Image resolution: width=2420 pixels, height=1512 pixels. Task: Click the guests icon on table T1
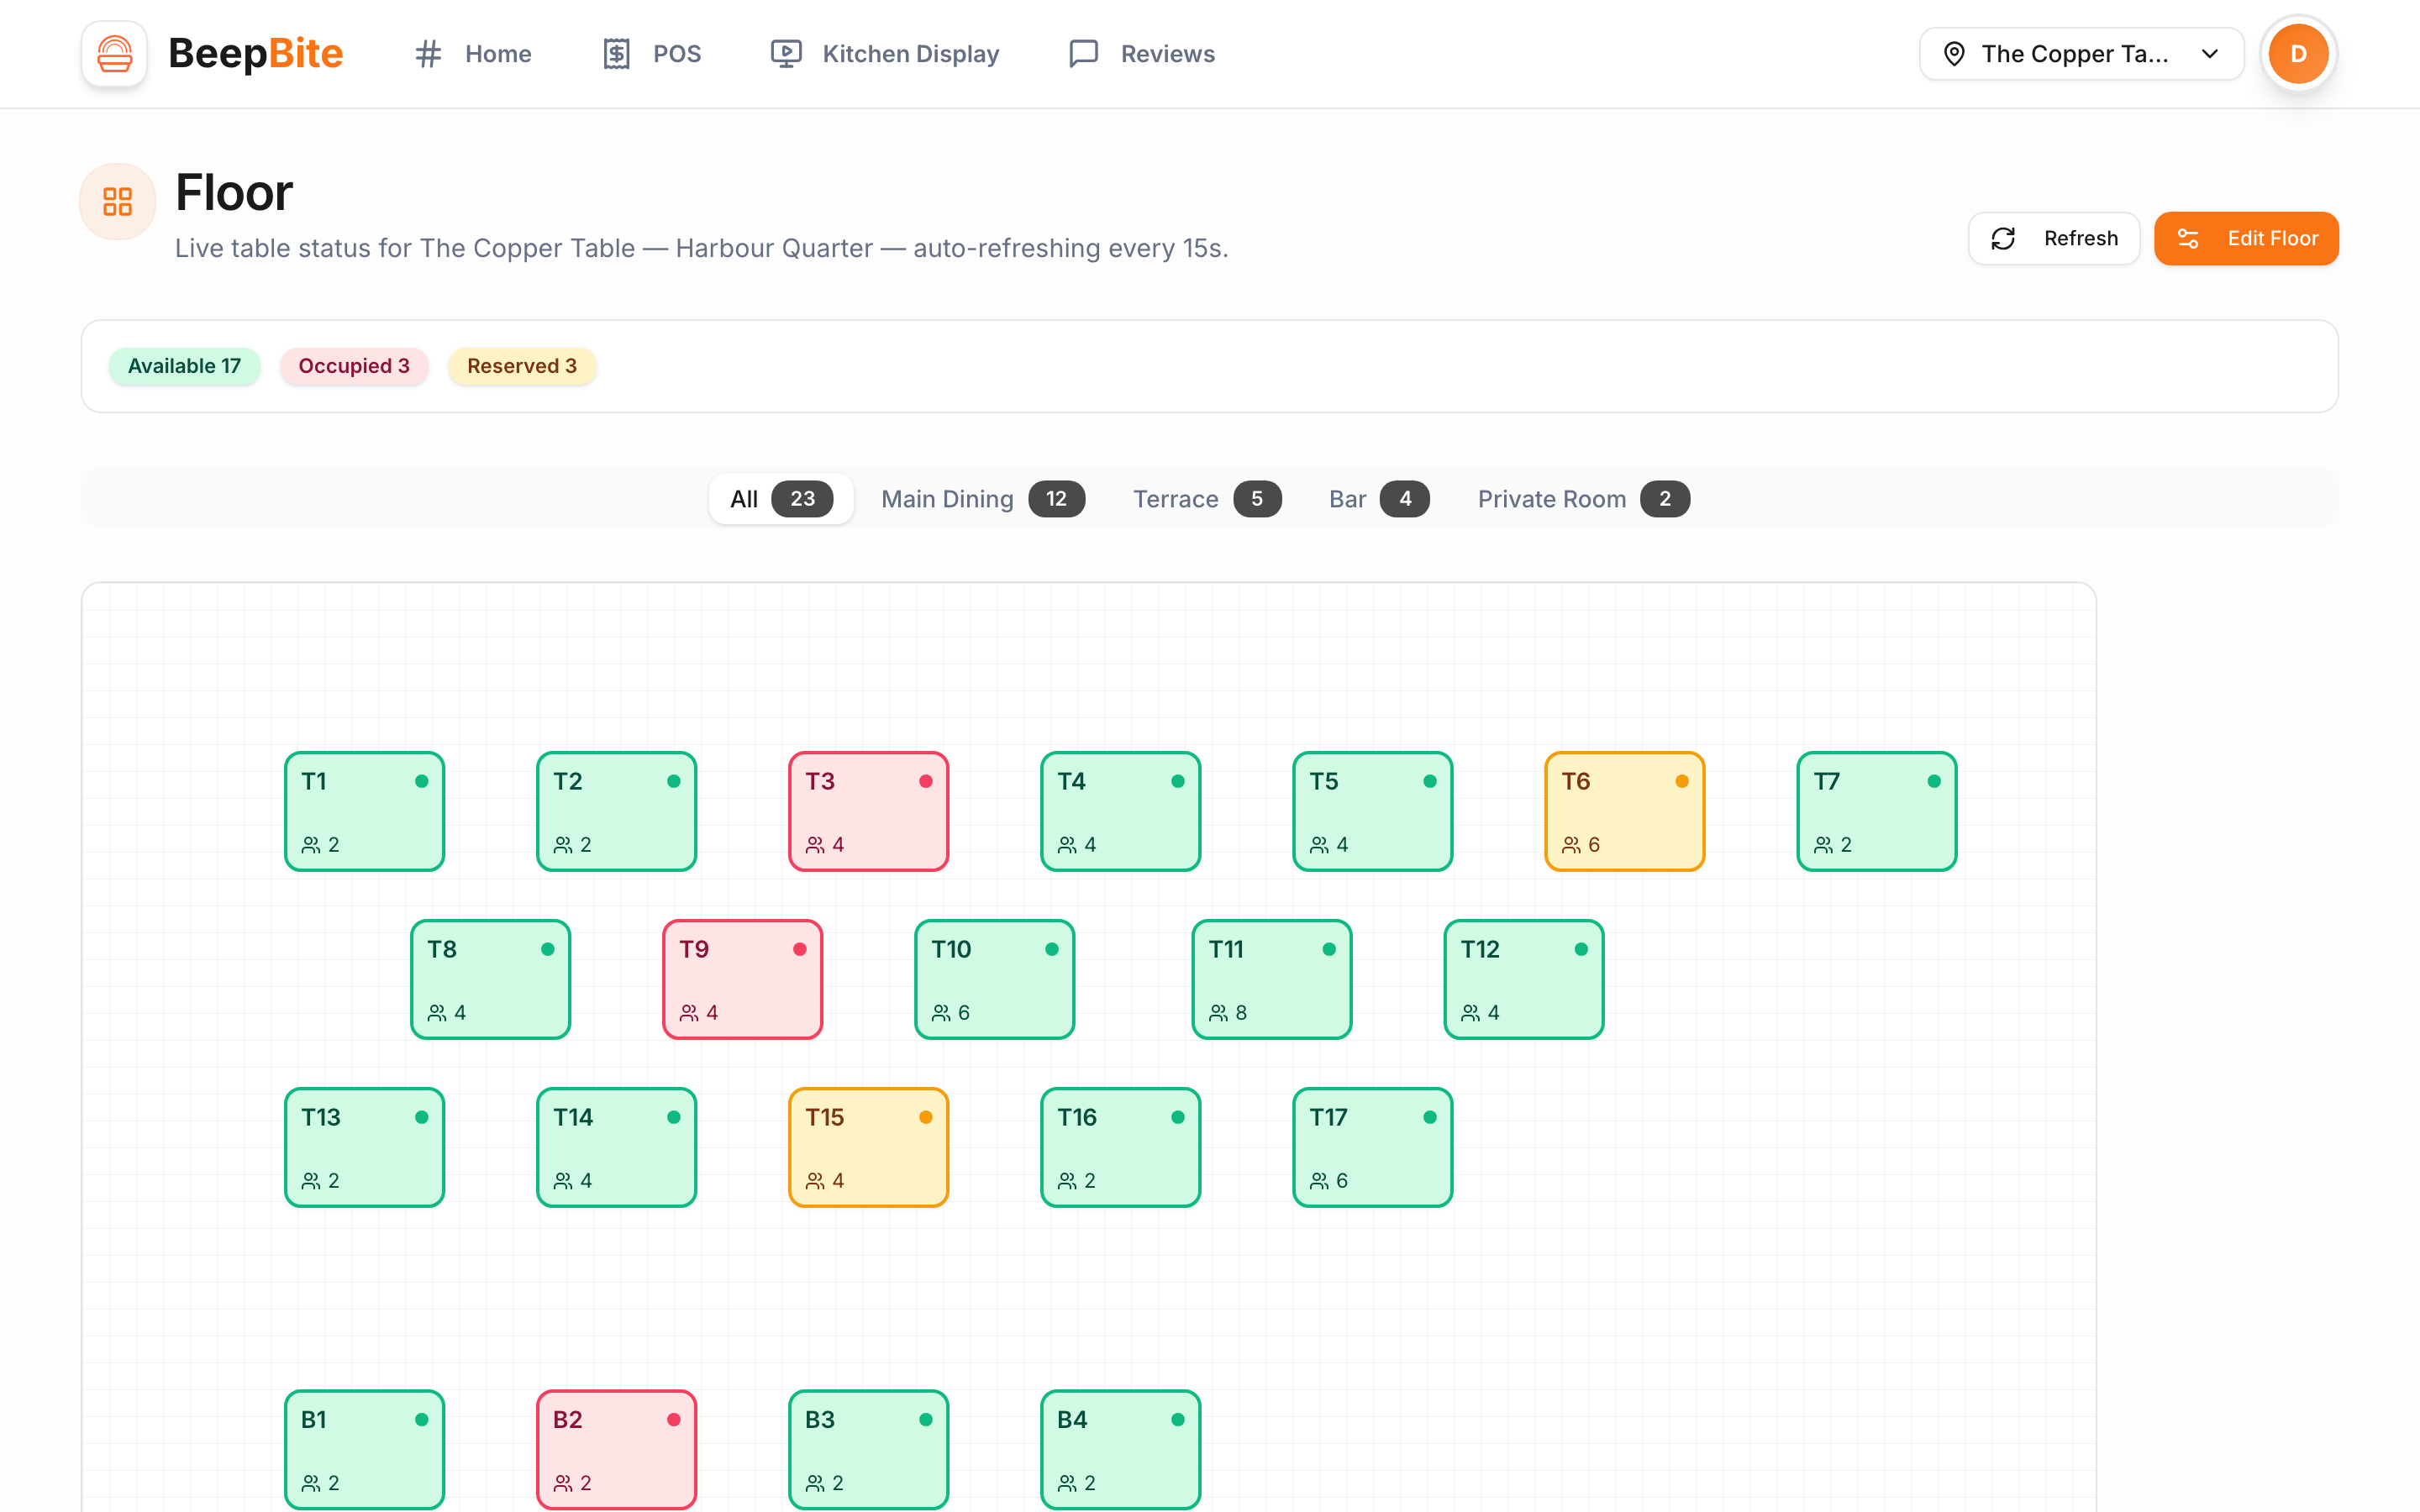pos(311,845)
